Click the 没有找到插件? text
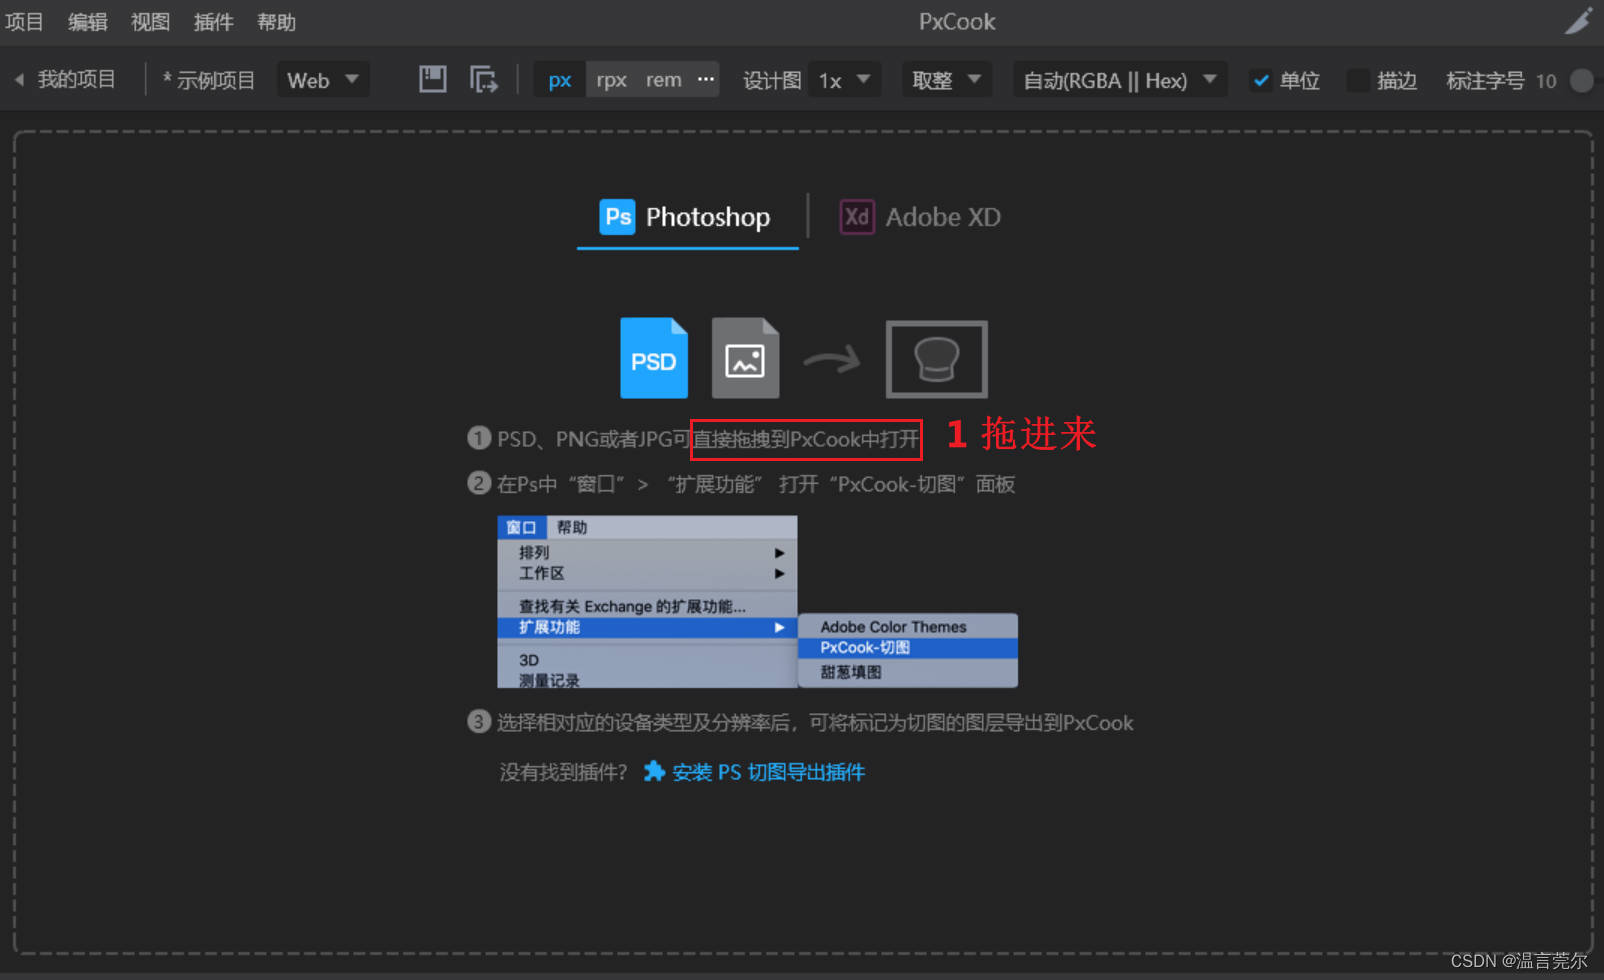The width and height of the screenshot is (1604, 980). pyautogui.click(x=563, y=772)
